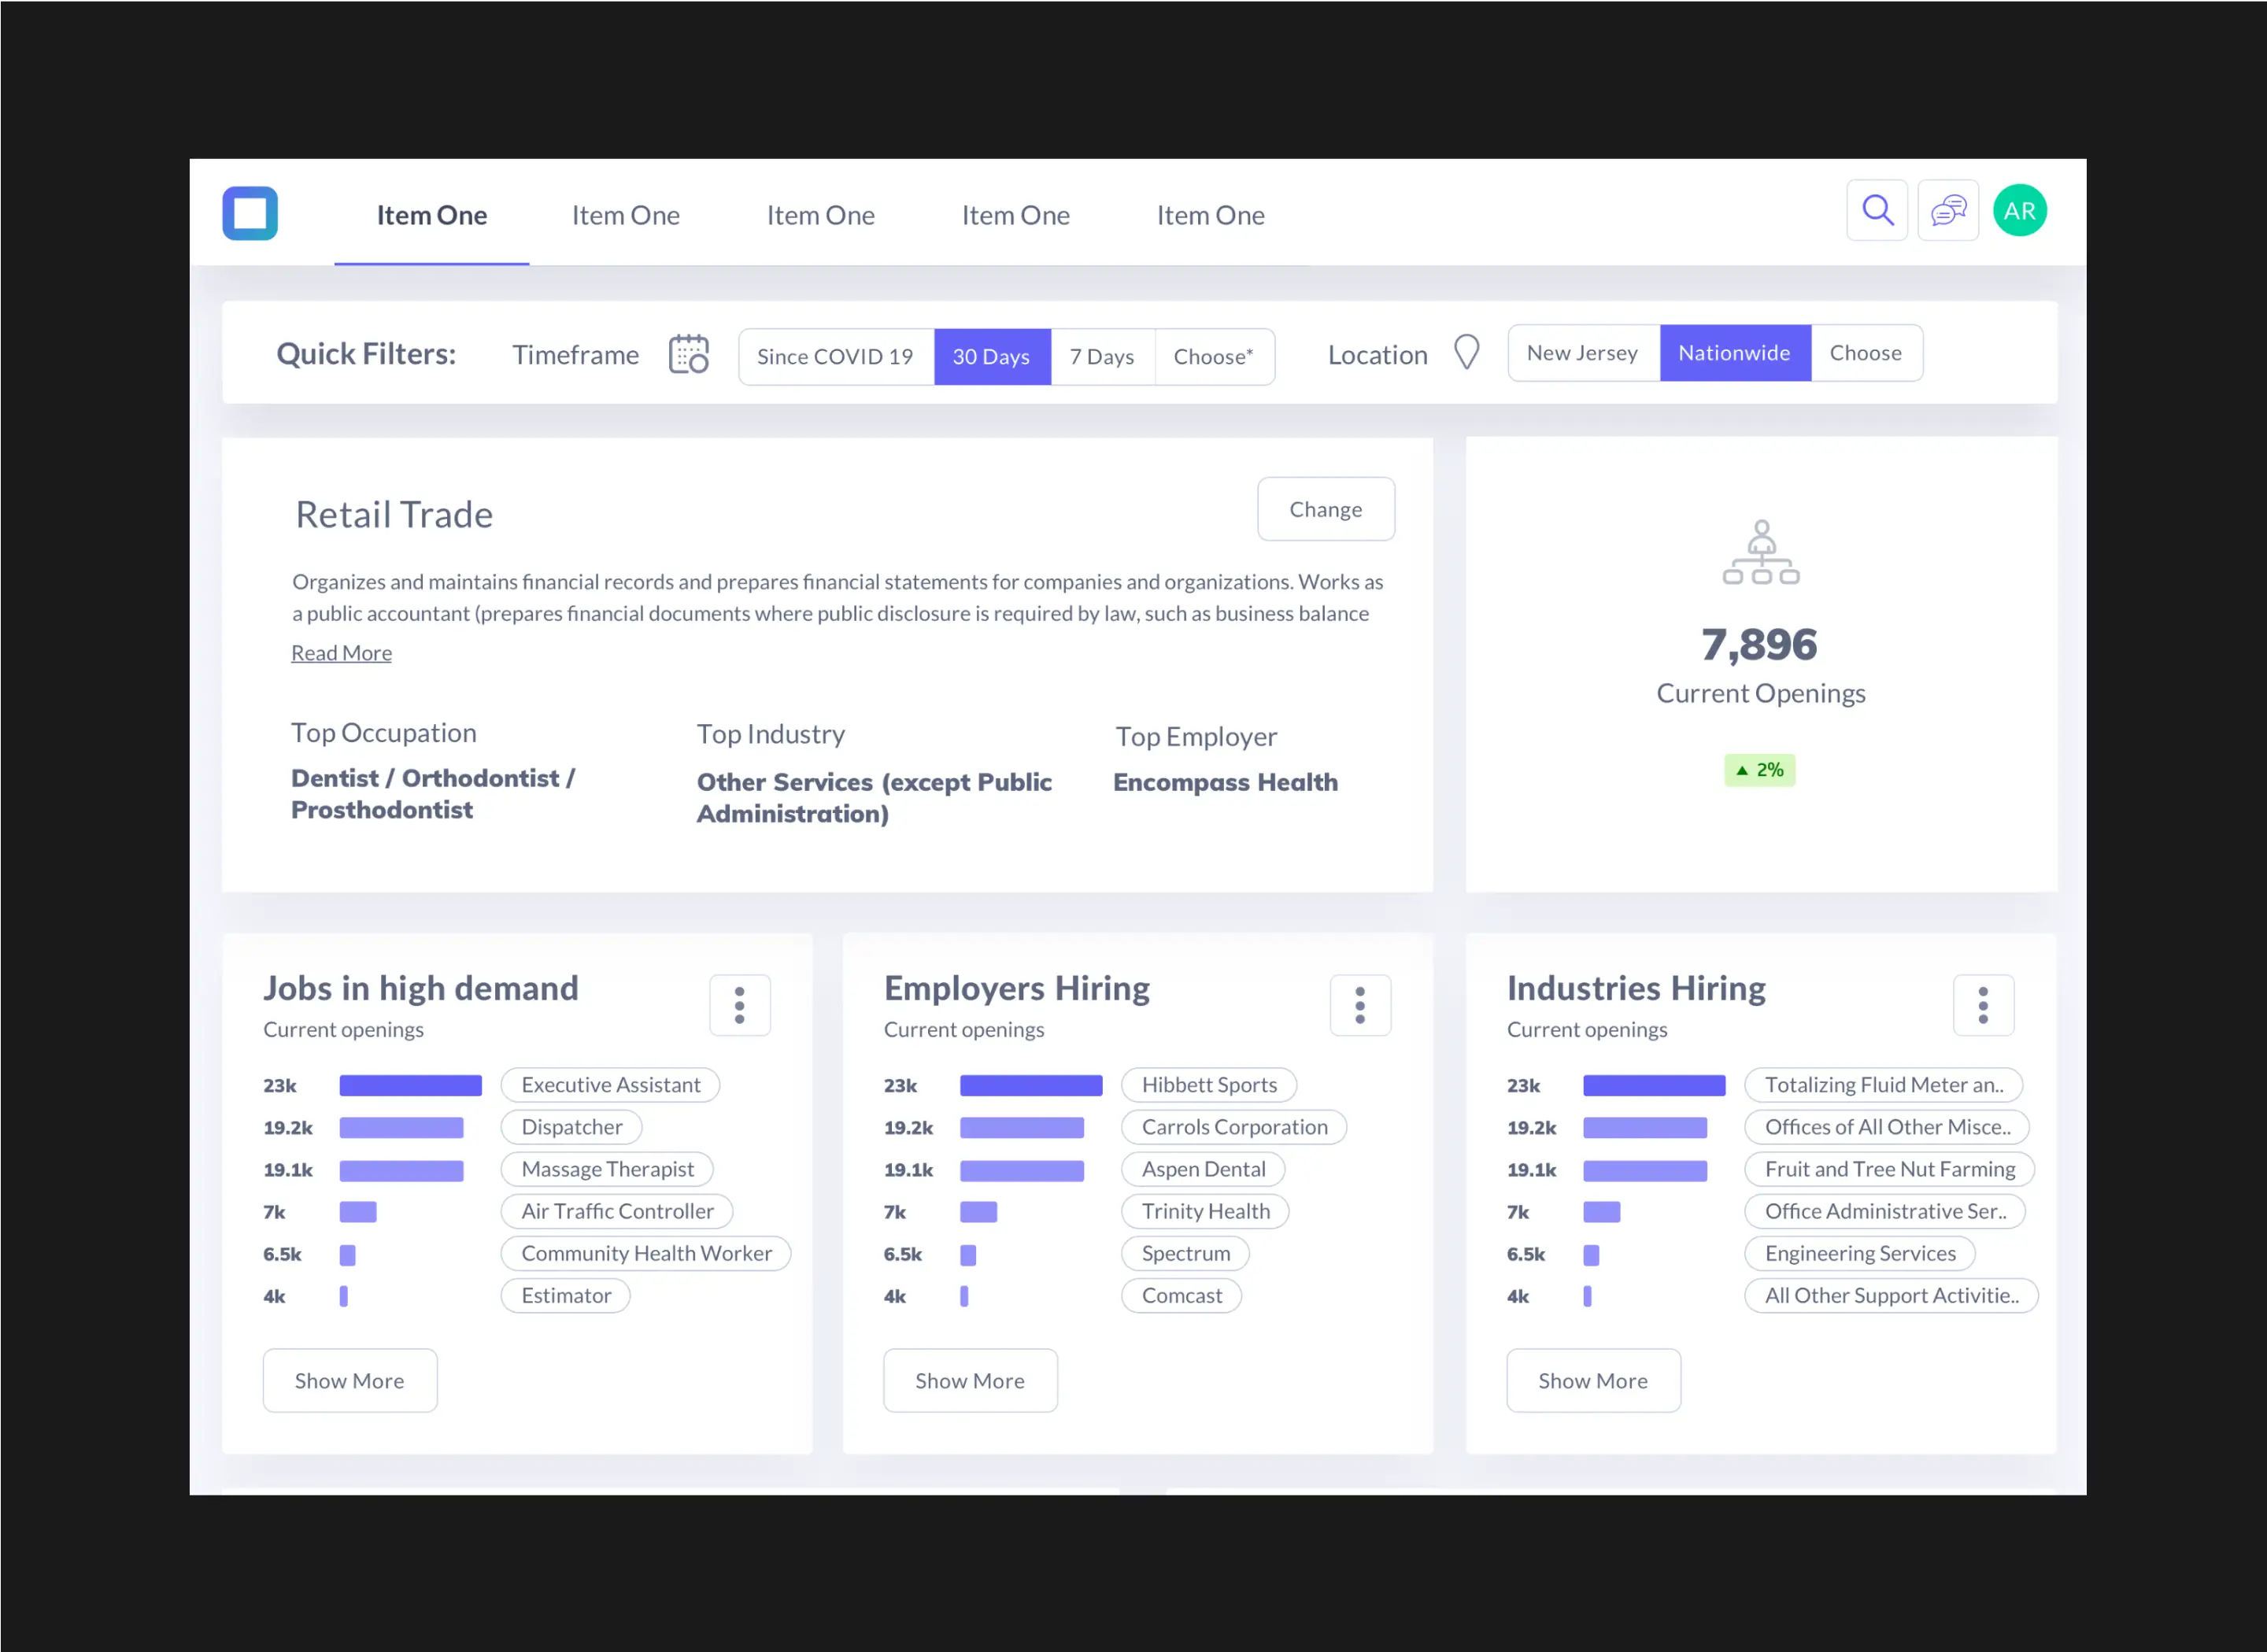The height and width of the screenshot is (1652, 2267).
Task: Click the Executive Assistant 23k bar
Action: (410, 1085)
